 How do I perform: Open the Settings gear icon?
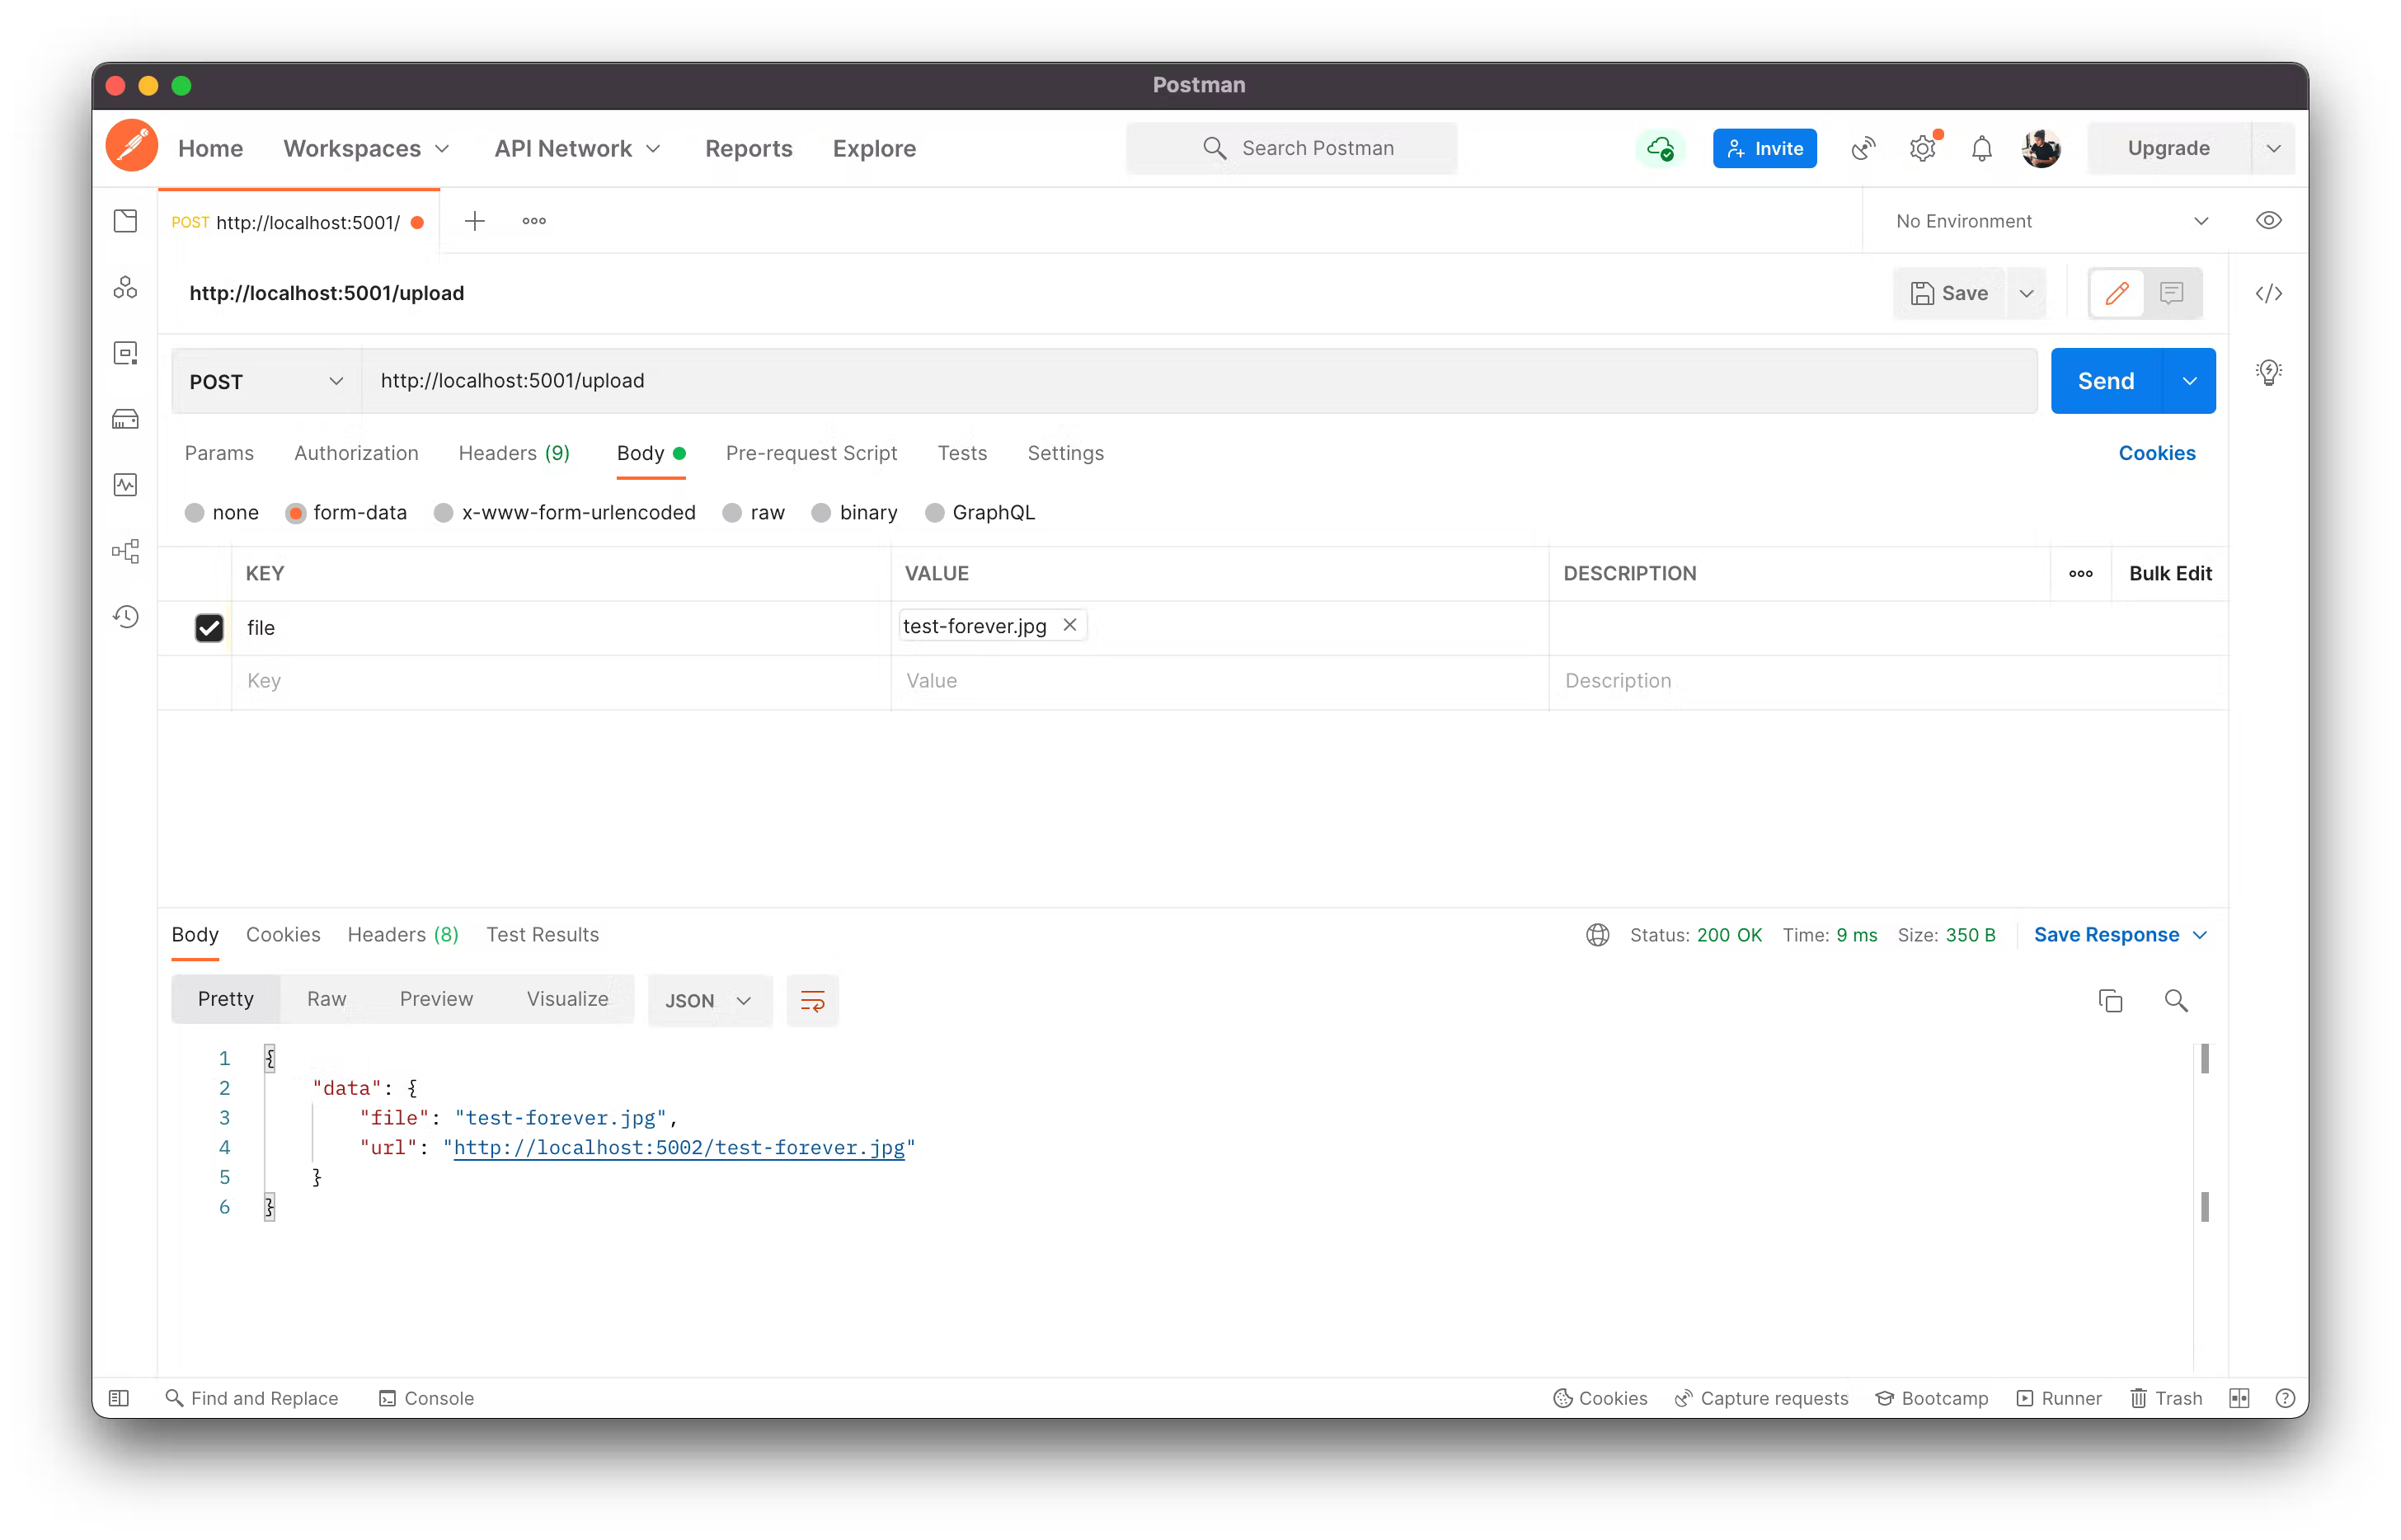point(1922,148)
